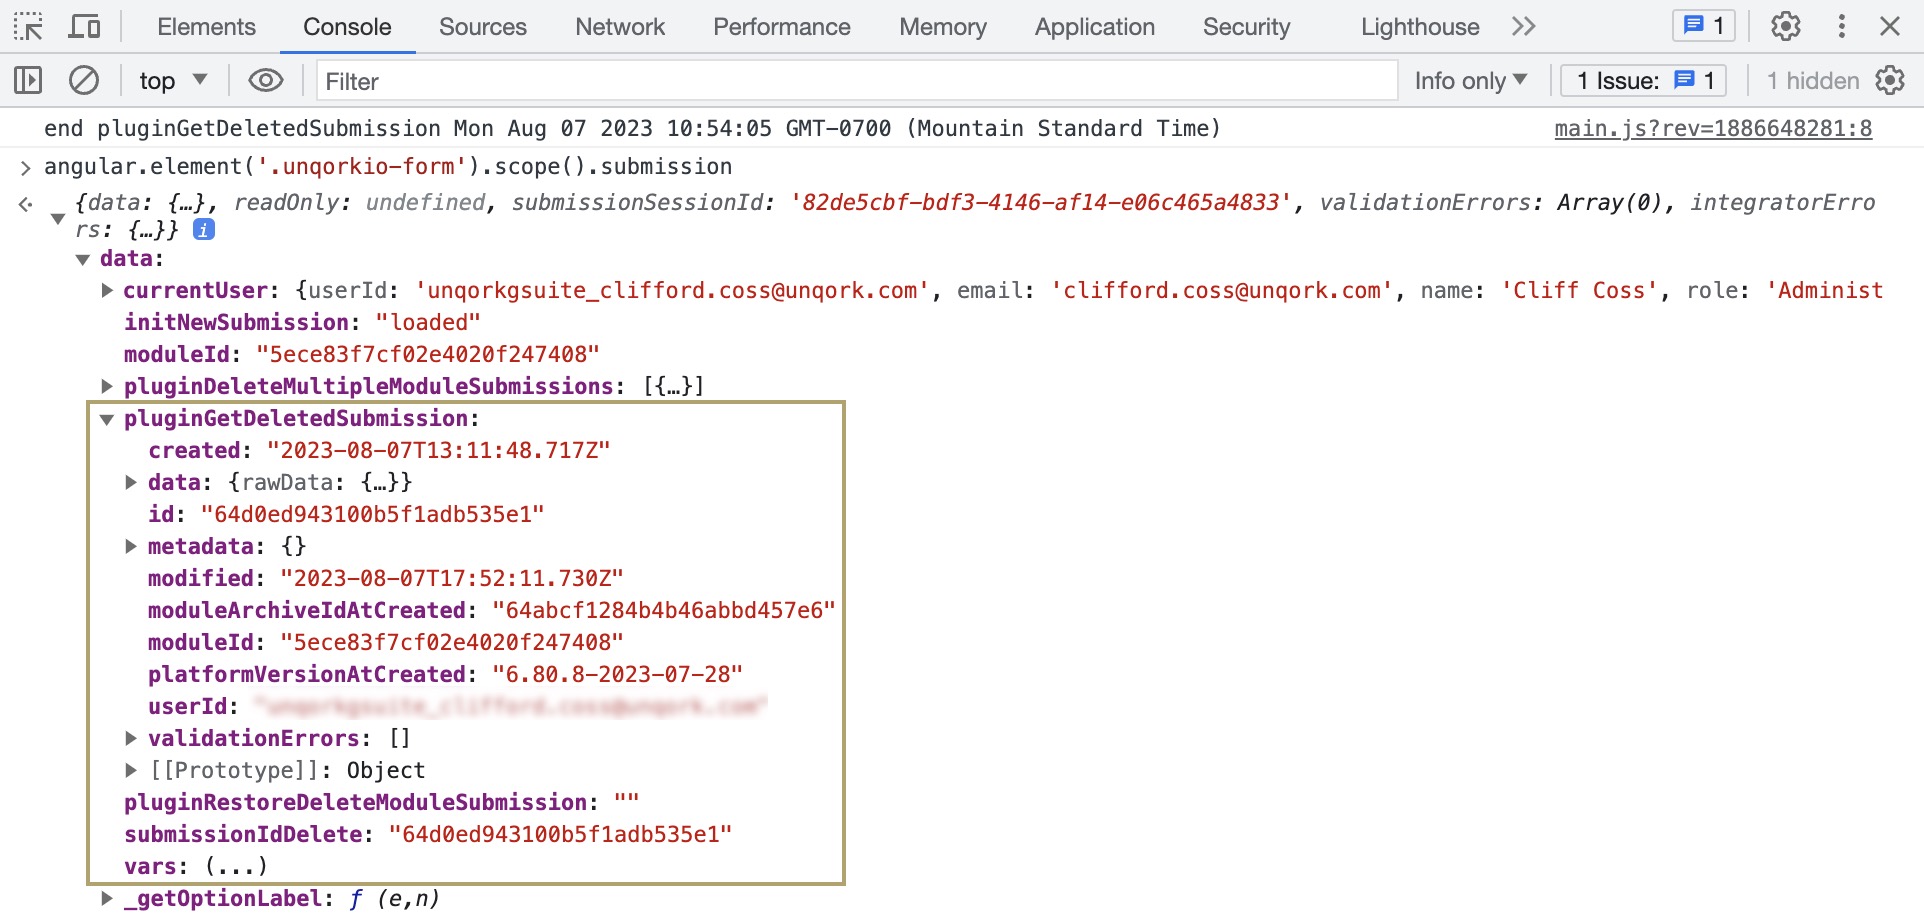Select the created timestamp value
This screenshot has width=1924, height=914.
(438, 450)
